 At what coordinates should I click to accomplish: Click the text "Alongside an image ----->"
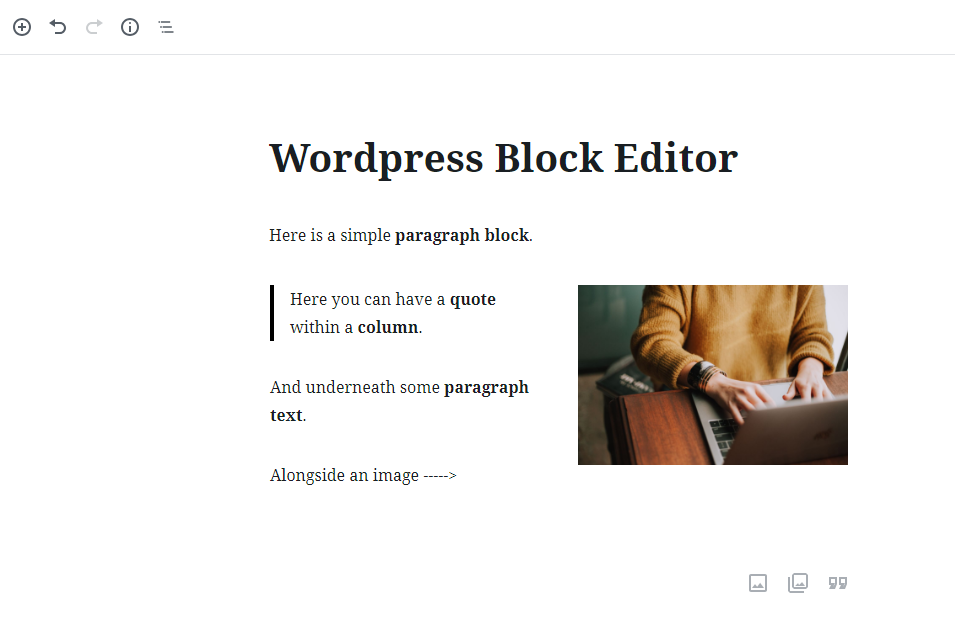point(363,475)
